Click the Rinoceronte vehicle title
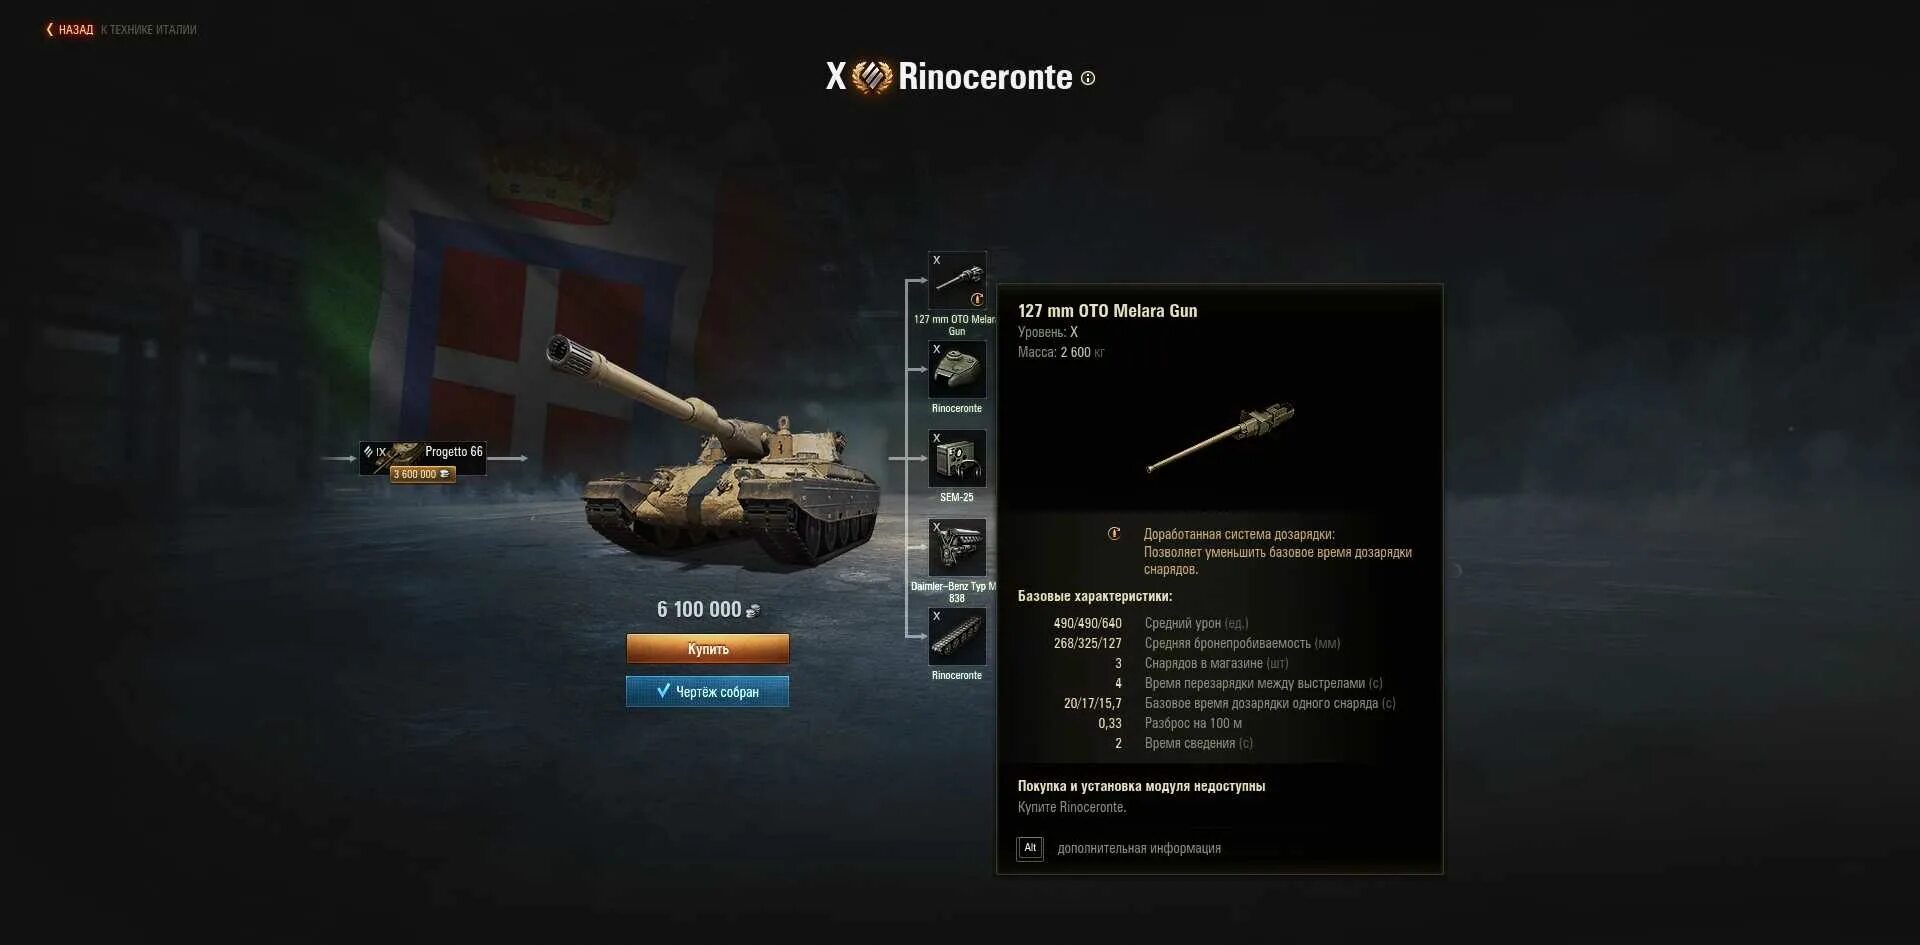Image resolution: width=1920 pixels, height=945 pixels. (985, 77)
